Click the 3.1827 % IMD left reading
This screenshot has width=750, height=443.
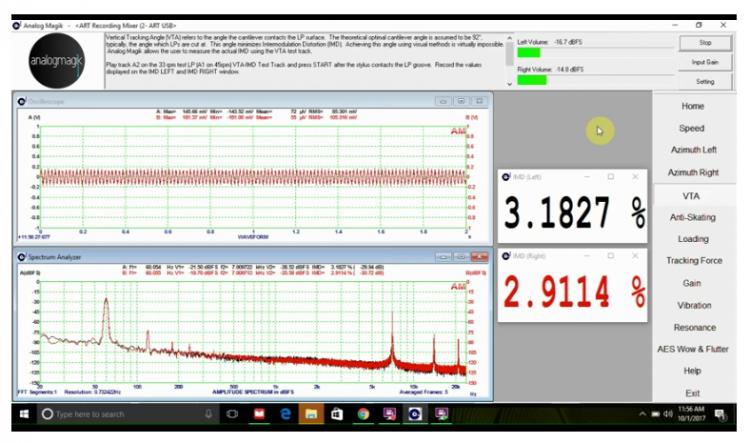[x=574, y=212]
